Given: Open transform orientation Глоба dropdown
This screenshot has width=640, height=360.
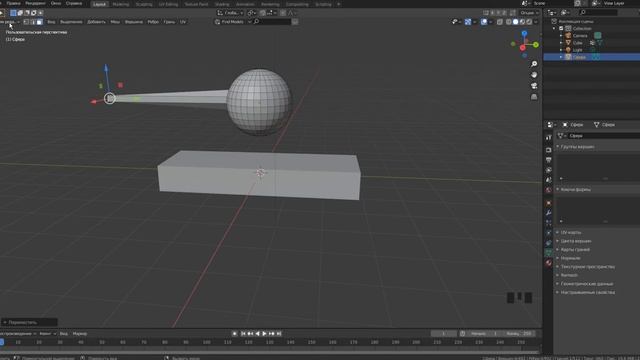Looking at the screenshot, I should click(x=230, y=13).
